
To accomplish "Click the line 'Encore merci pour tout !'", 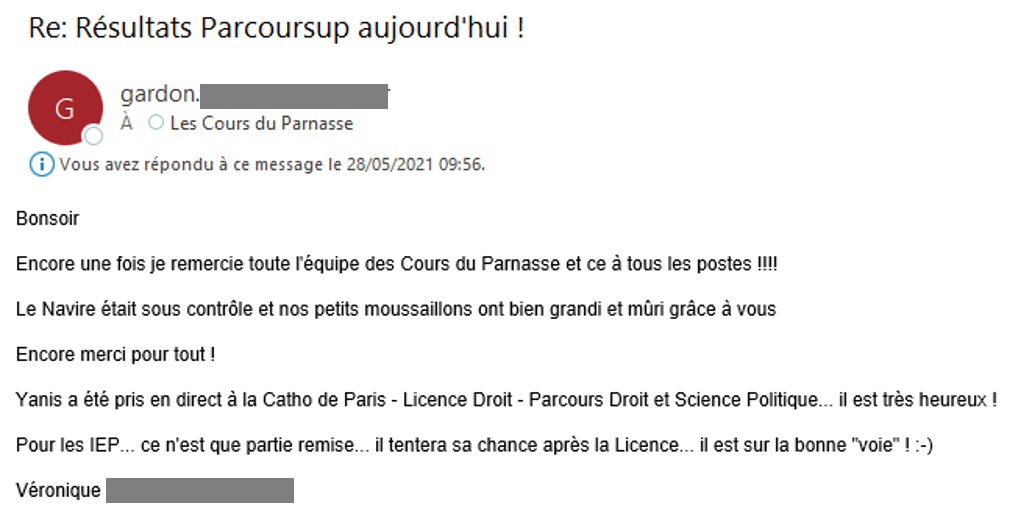I will click(x=115, y=355).
